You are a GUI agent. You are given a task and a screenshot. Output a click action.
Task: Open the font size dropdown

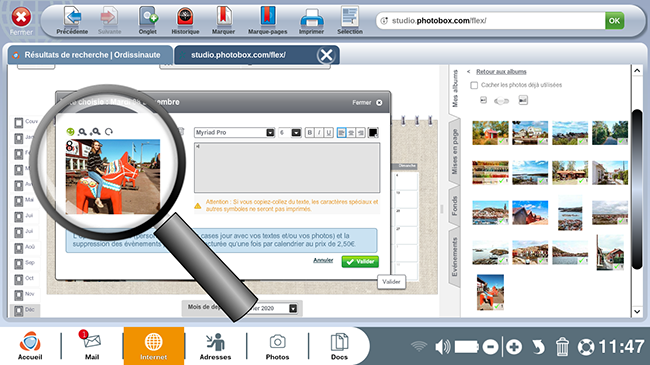coord(289,132)
